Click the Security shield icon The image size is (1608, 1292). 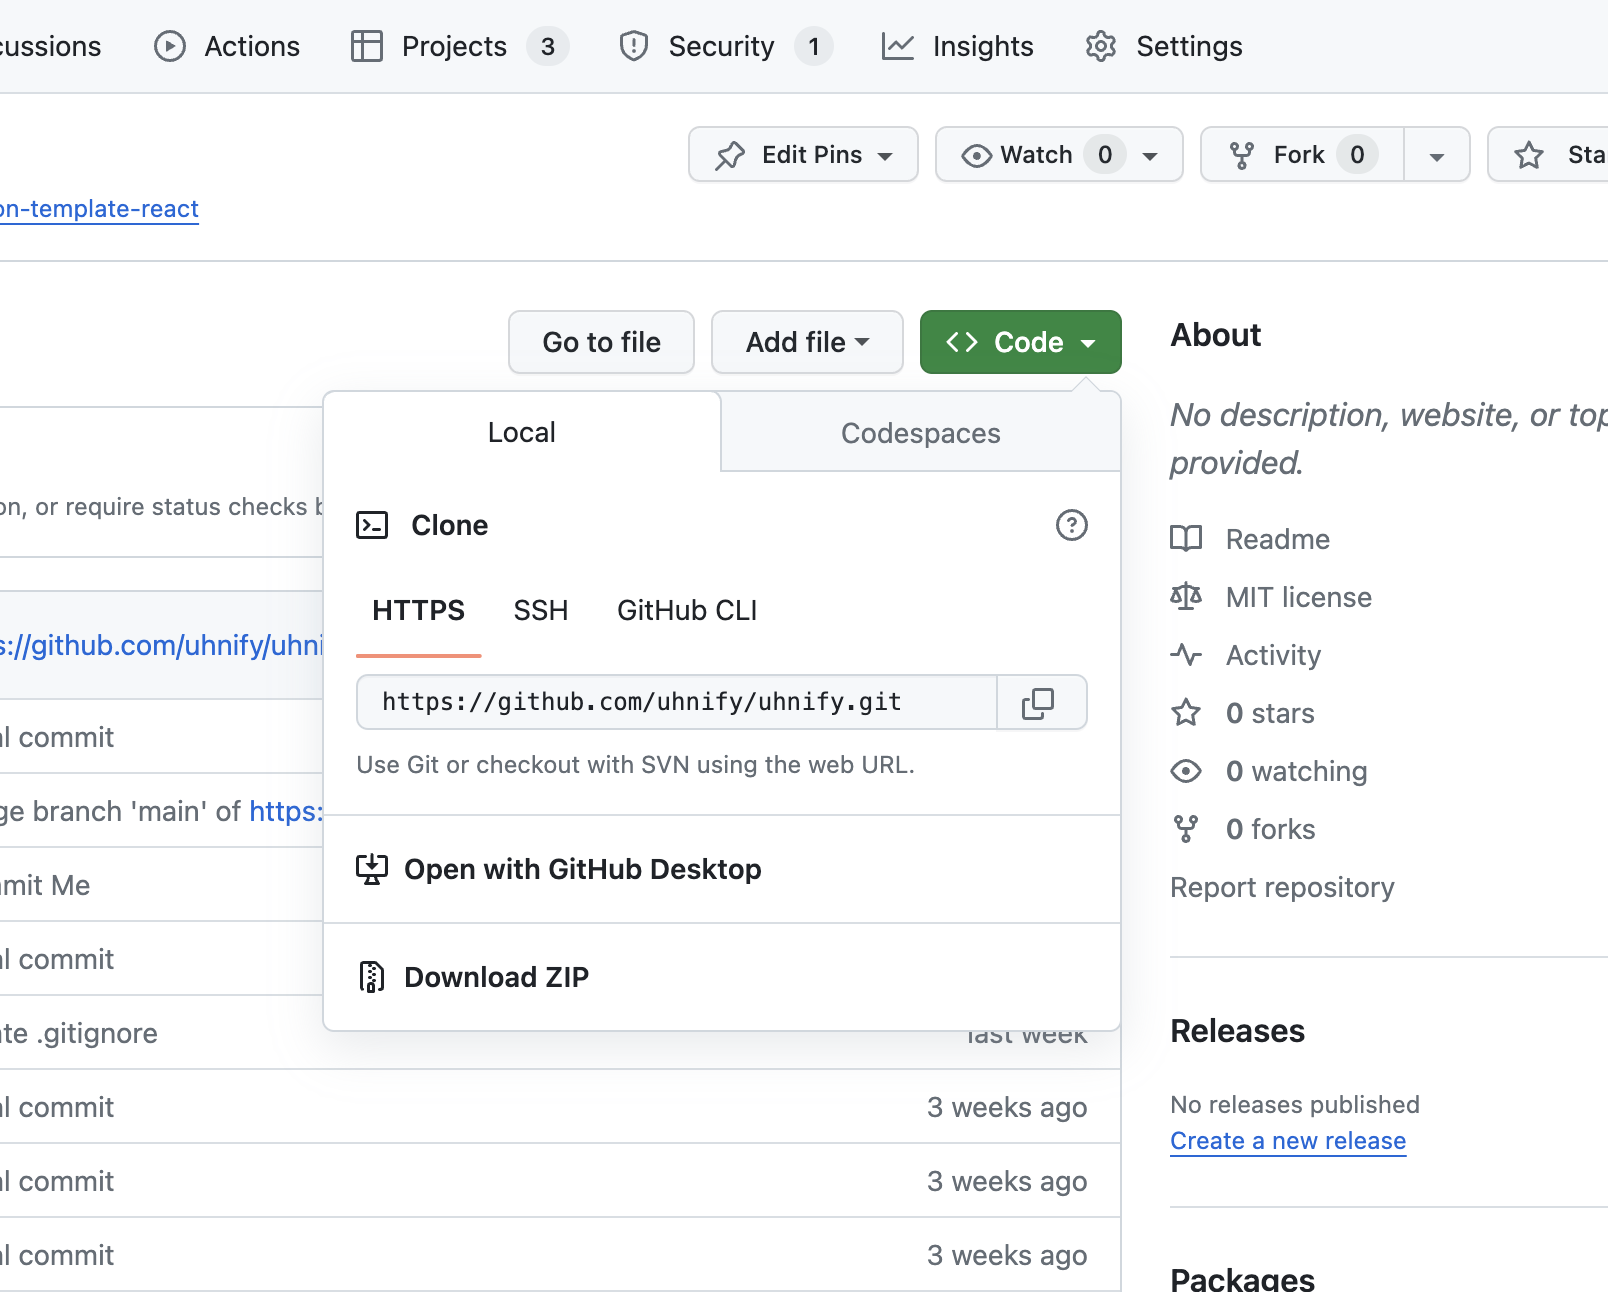tap(634, 46)
